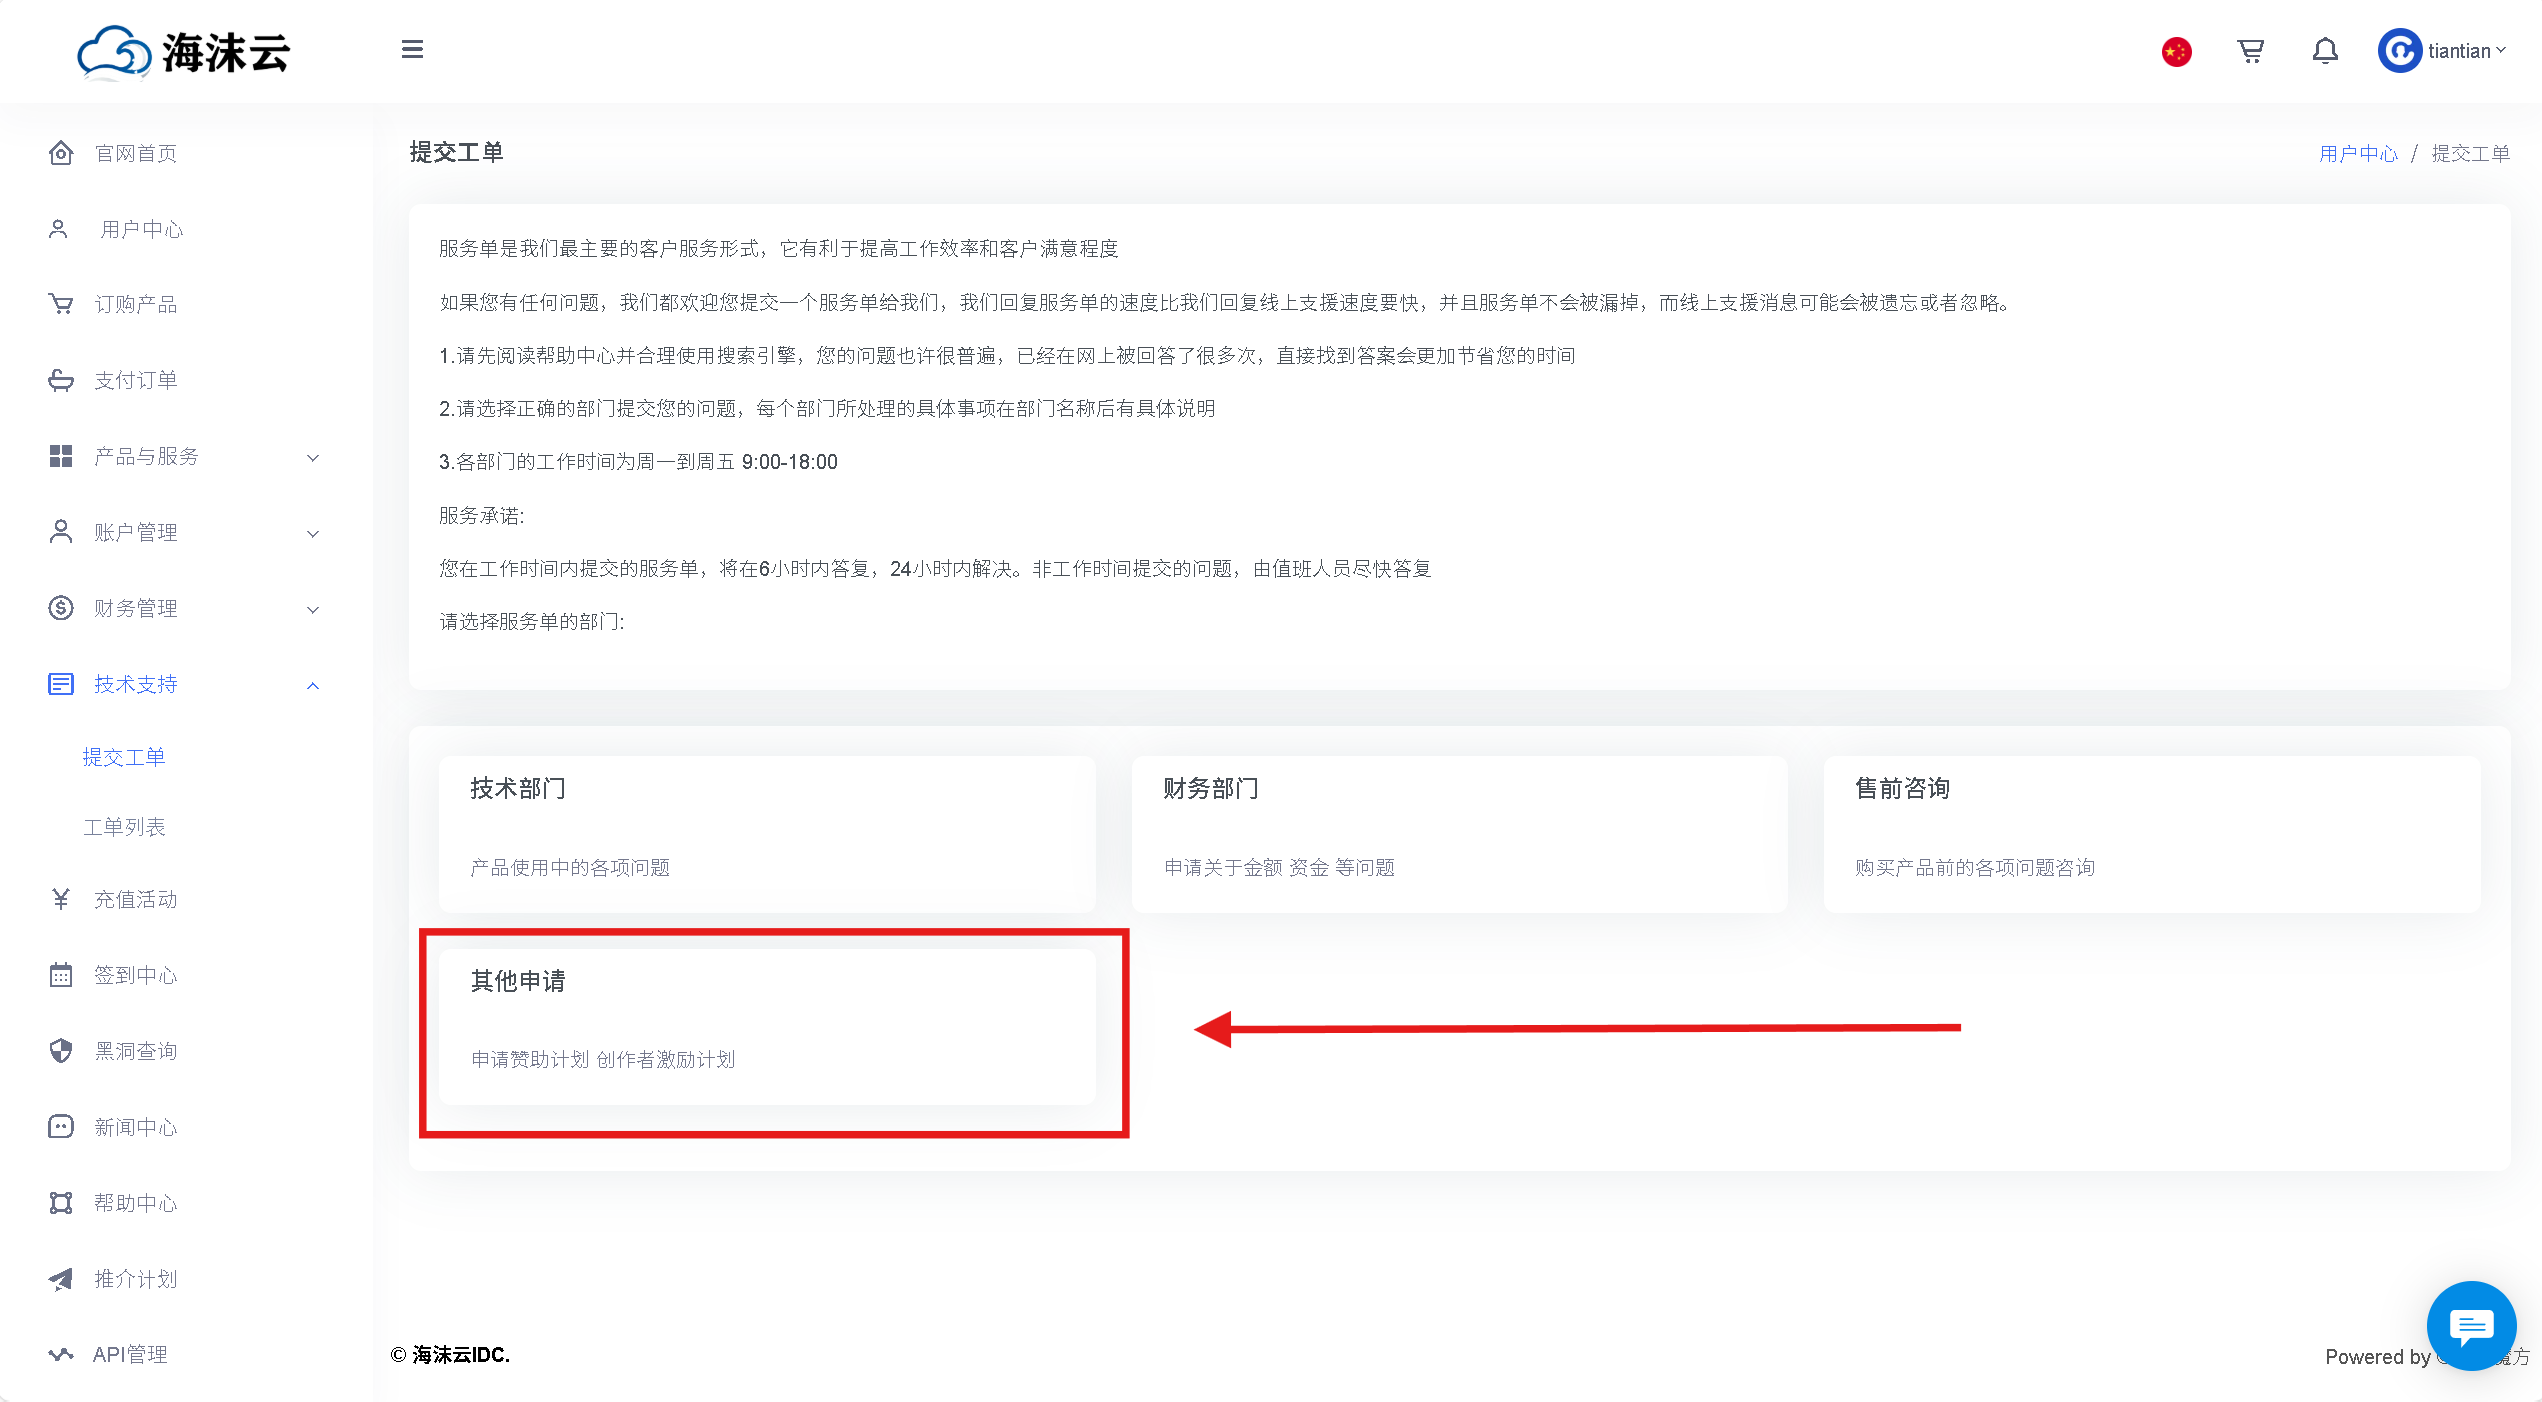Click the notification bell icon

coord(2325,51)
